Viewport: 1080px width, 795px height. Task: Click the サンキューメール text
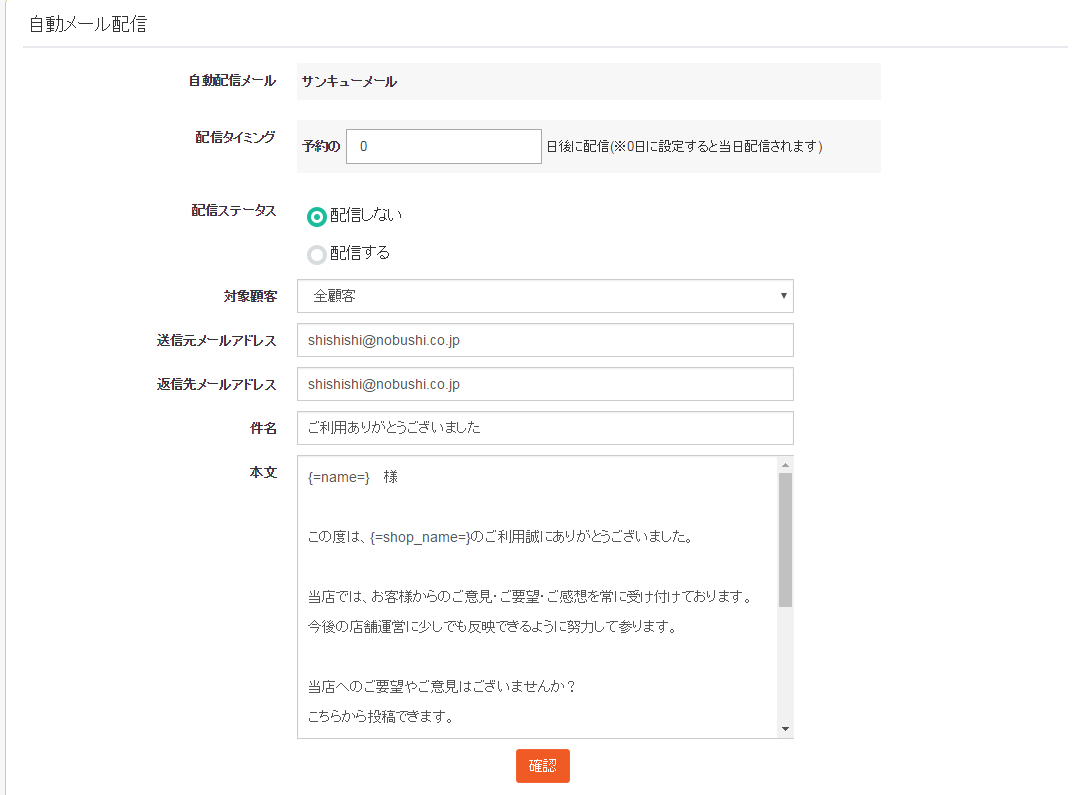349,81
